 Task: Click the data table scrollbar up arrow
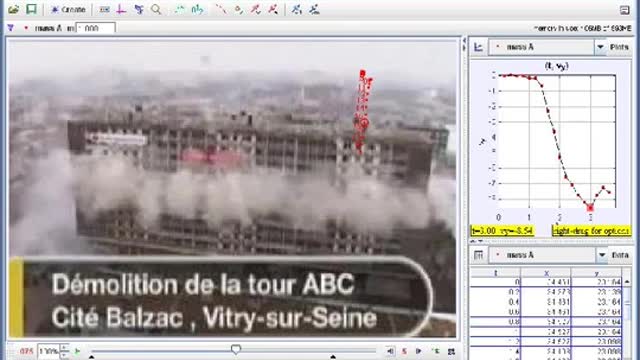coord(627,282)
